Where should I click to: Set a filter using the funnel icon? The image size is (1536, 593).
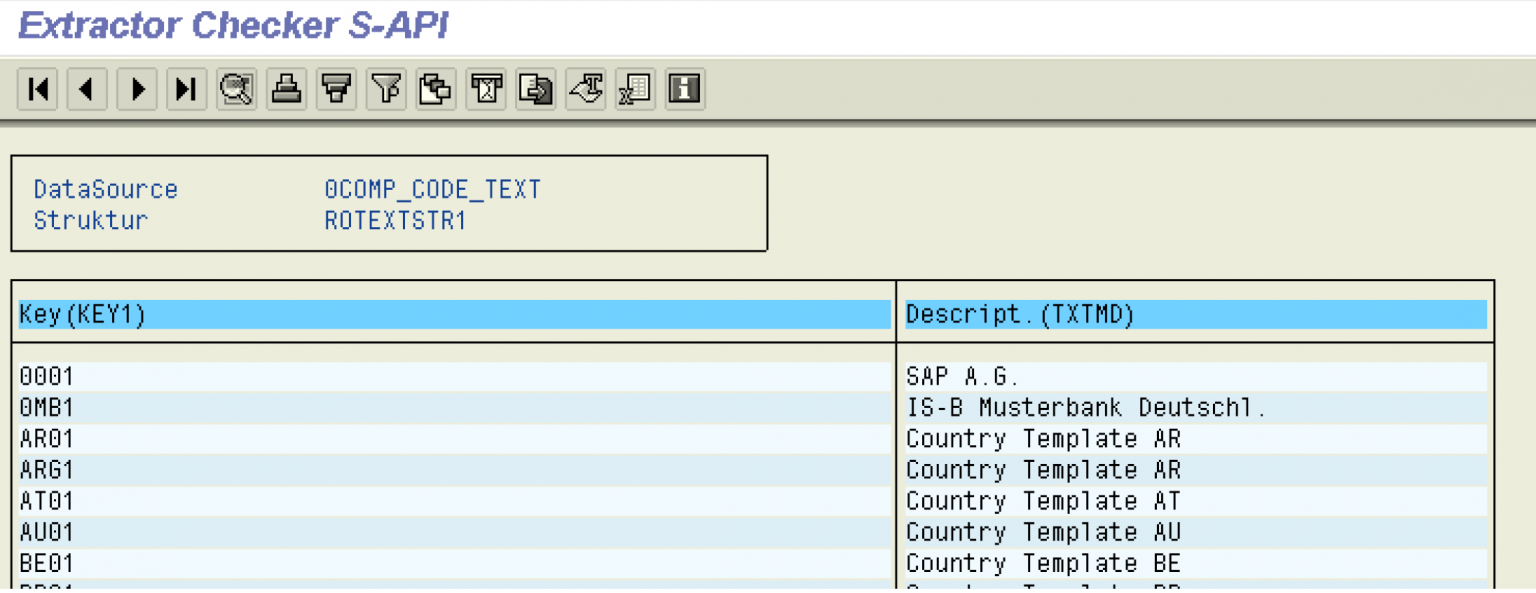[x=386, y=88]
